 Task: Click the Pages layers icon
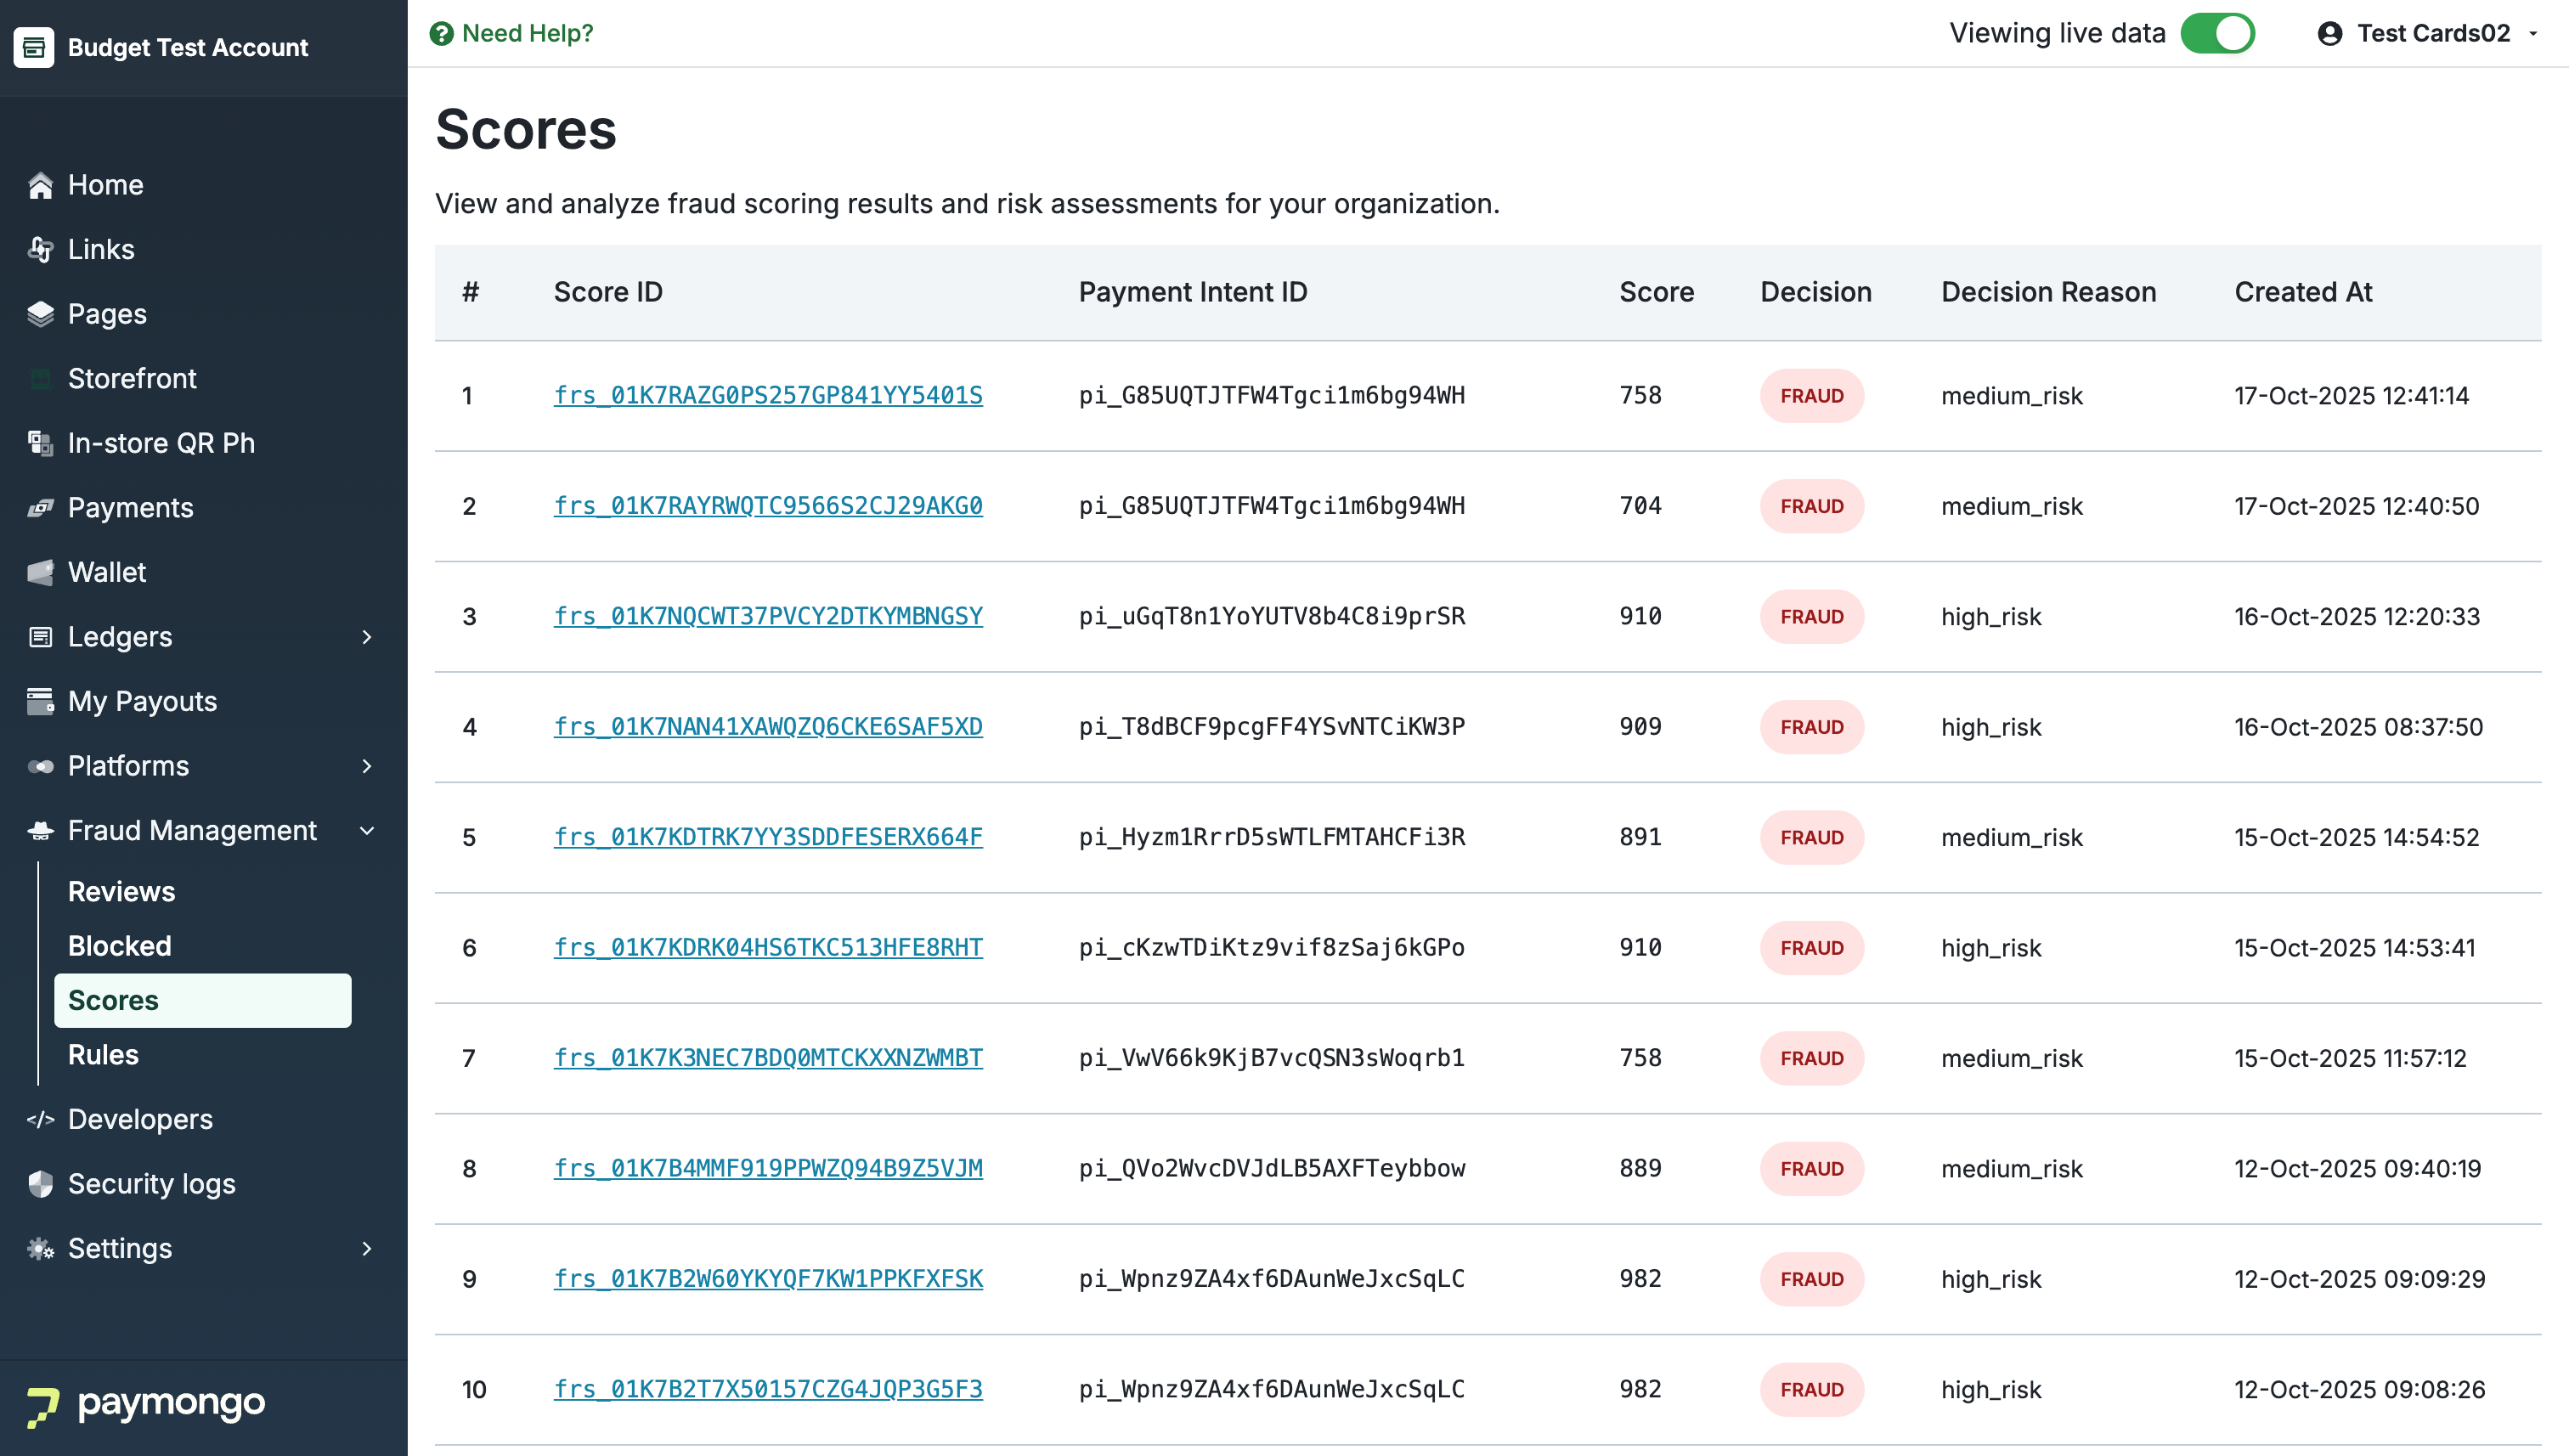point(40,314)
